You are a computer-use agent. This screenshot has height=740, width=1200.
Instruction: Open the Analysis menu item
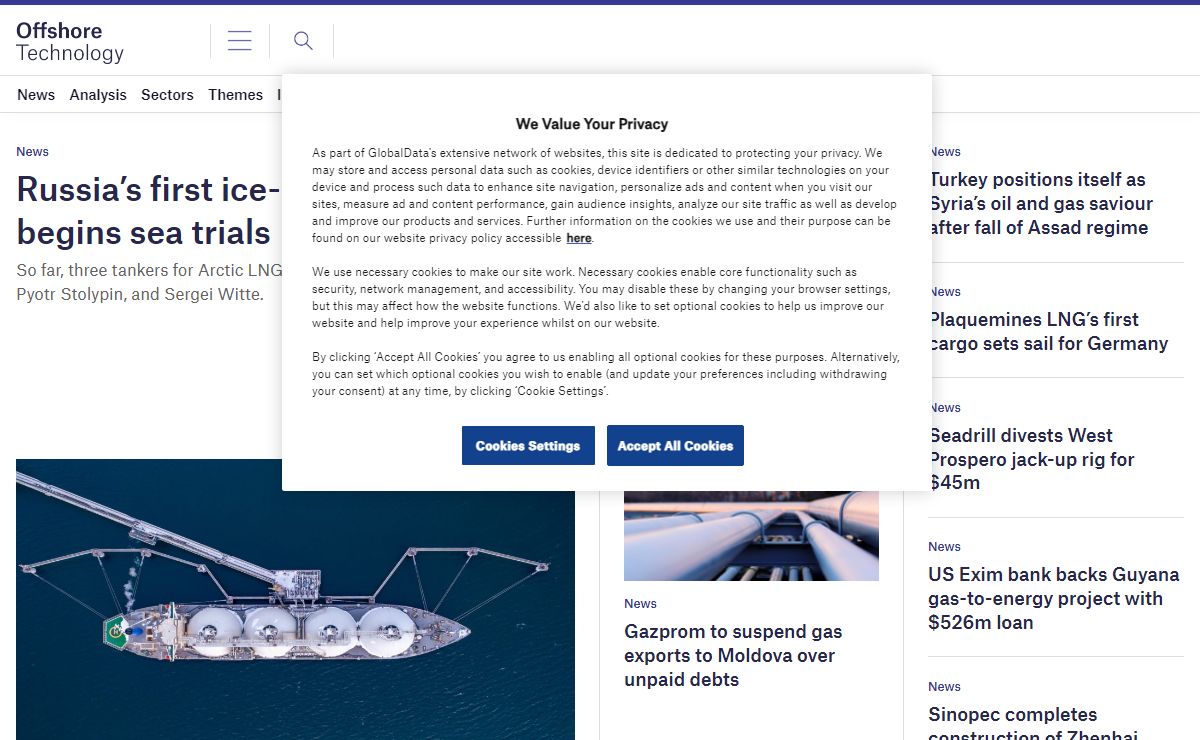pyautogui.click(x=98, y=95)
